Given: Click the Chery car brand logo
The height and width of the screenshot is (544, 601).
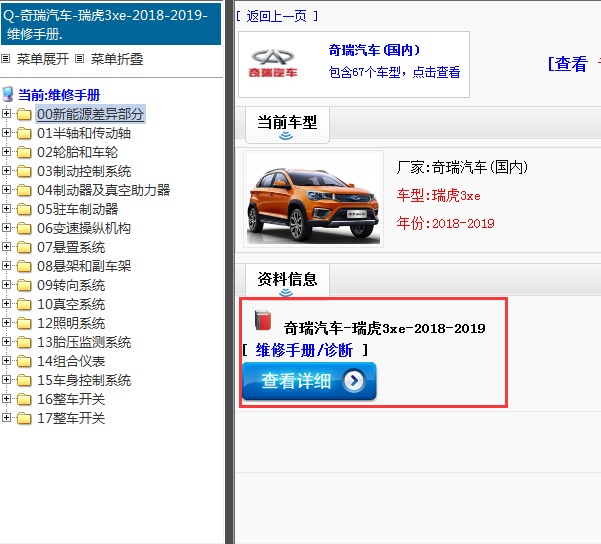Looking at the screenshot, I should click(274, 63).
